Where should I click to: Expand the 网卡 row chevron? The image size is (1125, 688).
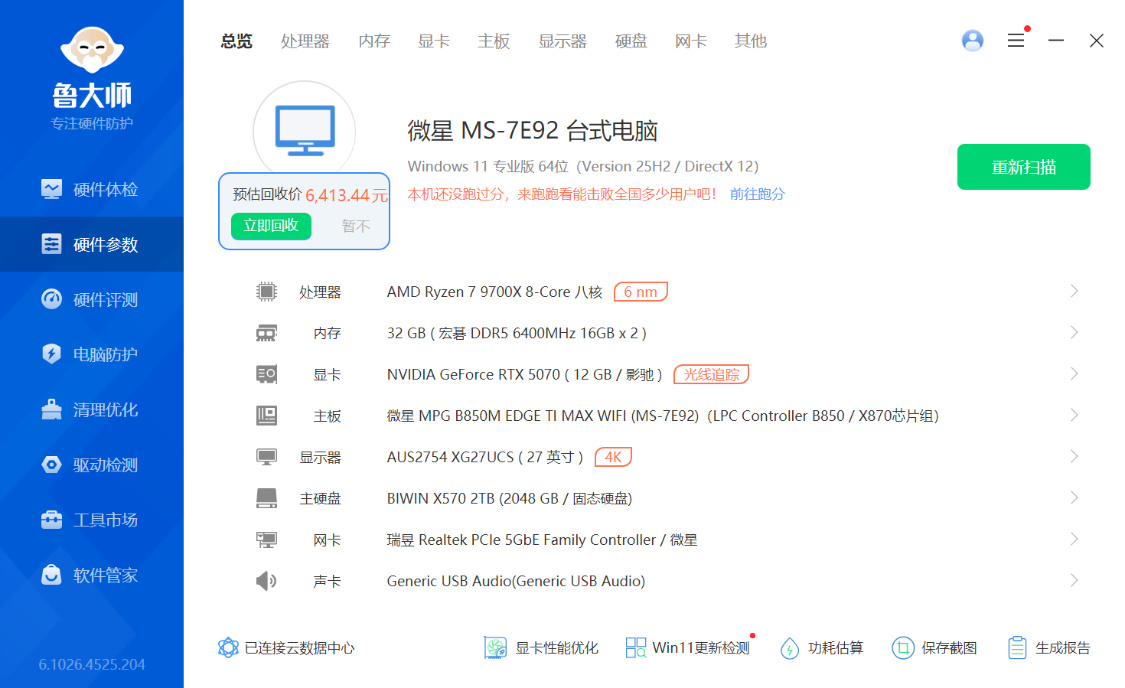1074,539
